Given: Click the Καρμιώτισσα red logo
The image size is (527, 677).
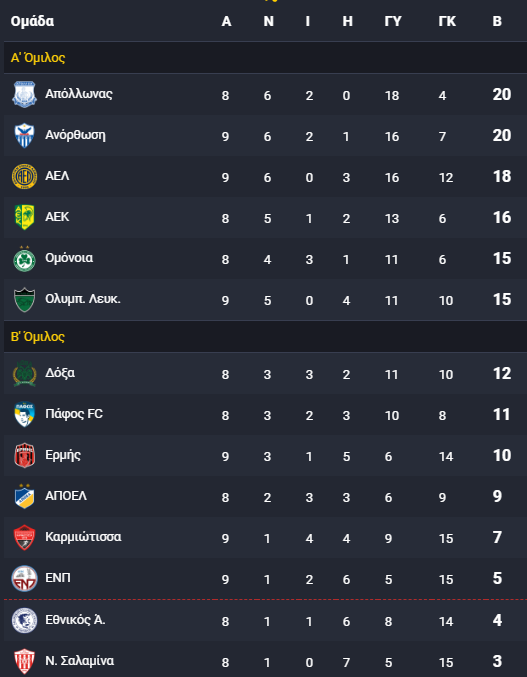Looking at the screenshot, I should (24, 537).
